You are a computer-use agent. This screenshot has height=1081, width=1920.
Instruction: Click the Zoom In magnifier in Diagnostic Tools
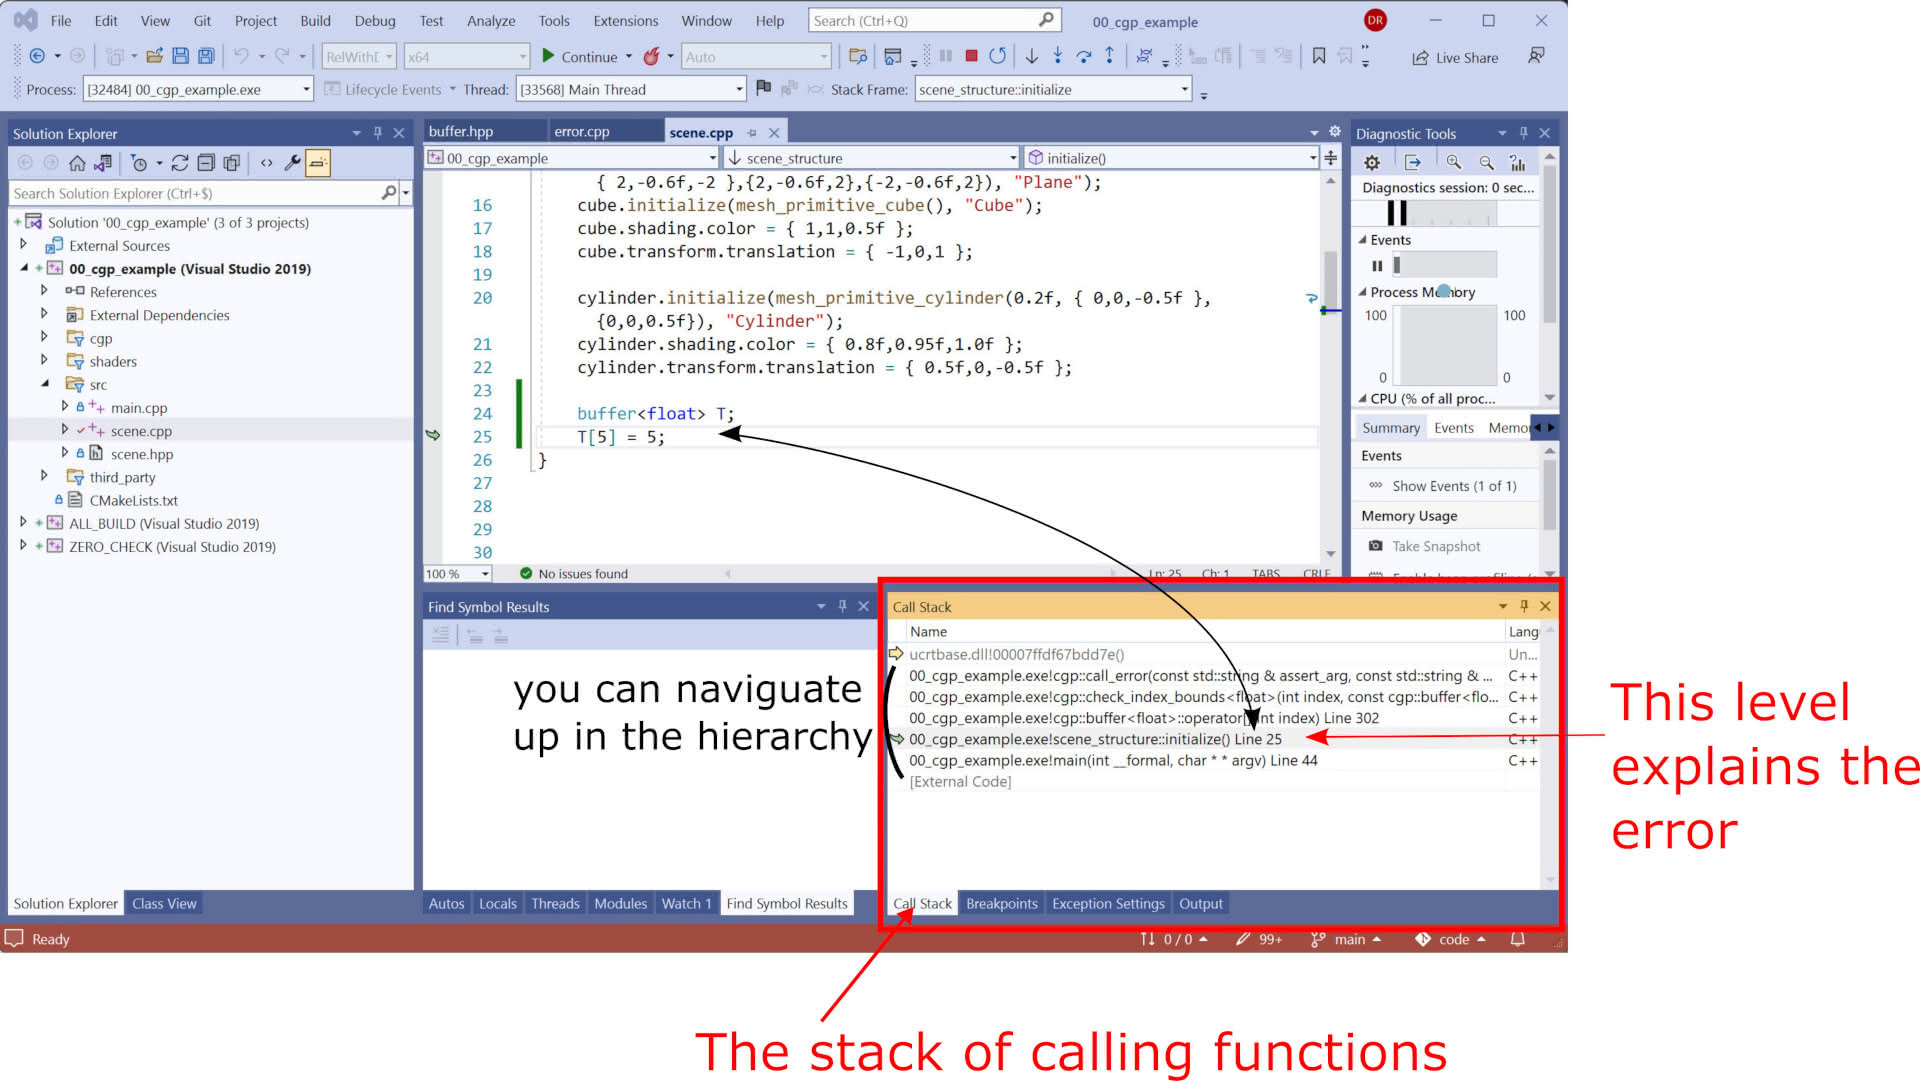coord(1453,163)
